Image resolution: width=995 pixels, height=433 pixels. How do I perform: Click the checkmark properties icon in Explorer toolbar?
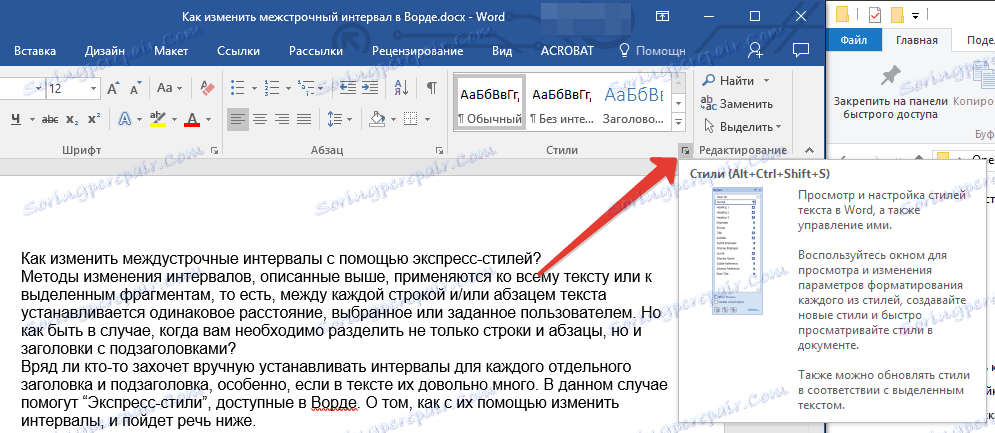pyautogui.click(x=875, y=15)
